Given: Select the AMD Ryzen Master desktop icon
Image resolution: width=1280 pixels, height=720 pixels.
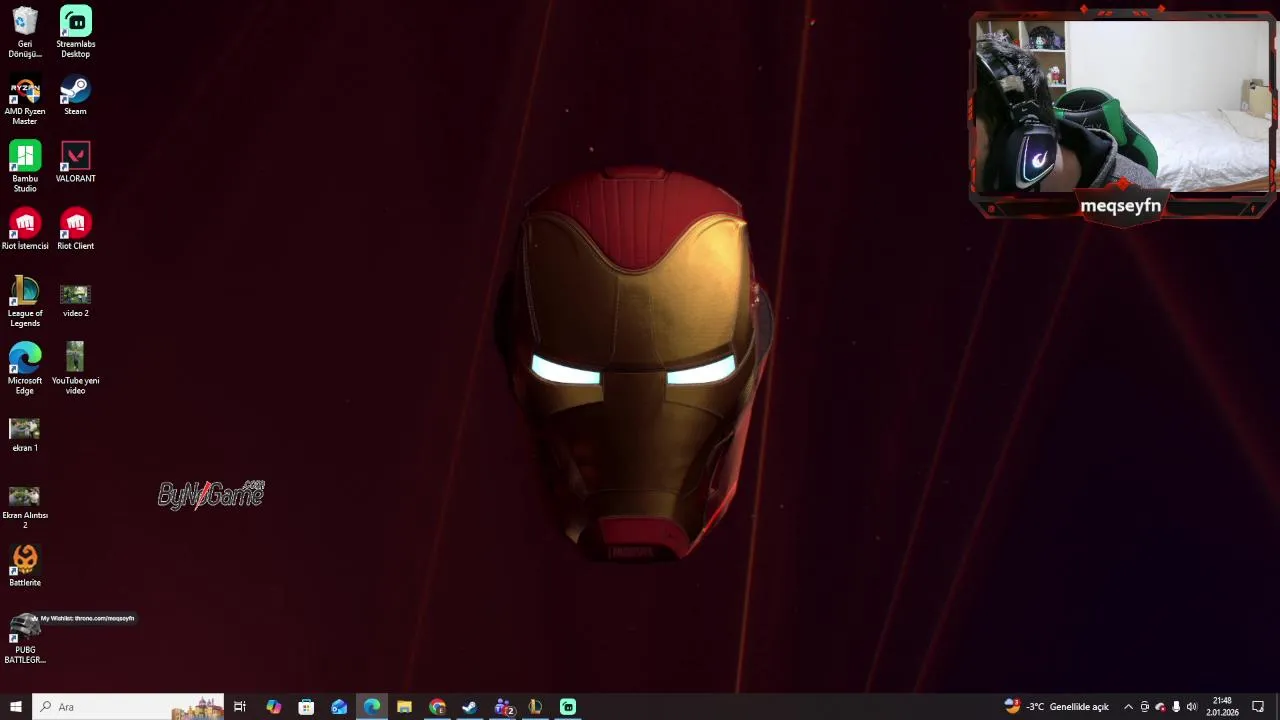Looking at the screenshot, I should coord(25,101).
